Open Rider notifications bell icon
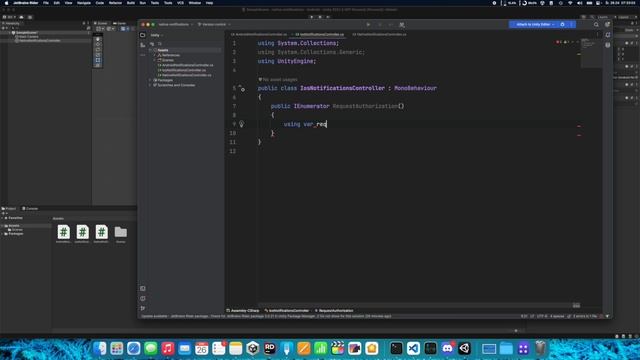The height and width of the screenshot is (360, 640). [x=608, y=35]
